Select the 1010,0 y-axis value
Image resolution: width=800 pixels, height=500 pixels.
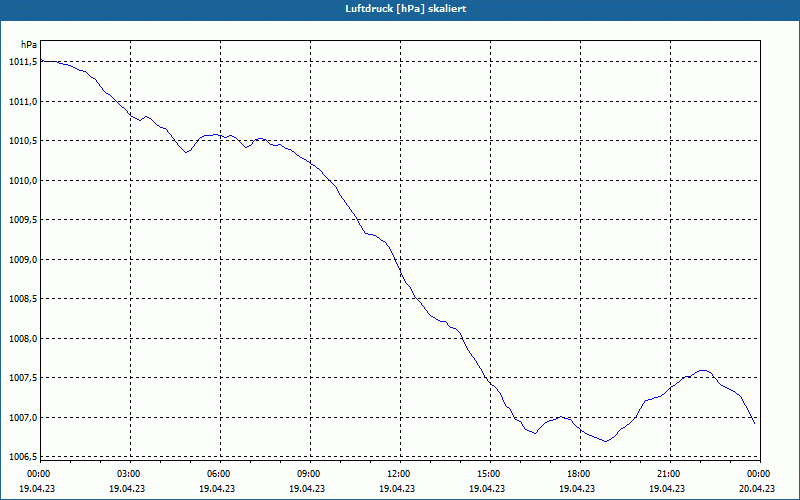pos(23,181)
